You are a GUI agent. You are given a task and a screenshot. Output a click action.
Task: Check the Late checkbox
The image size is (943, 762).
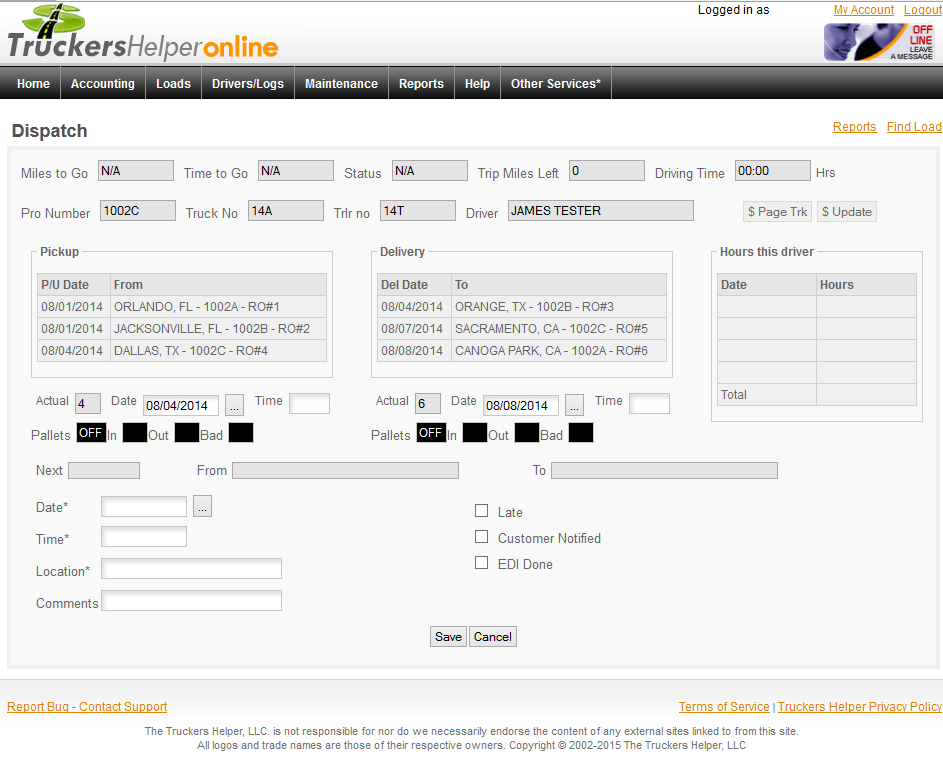pyautogui.click(x=482, y=511)
